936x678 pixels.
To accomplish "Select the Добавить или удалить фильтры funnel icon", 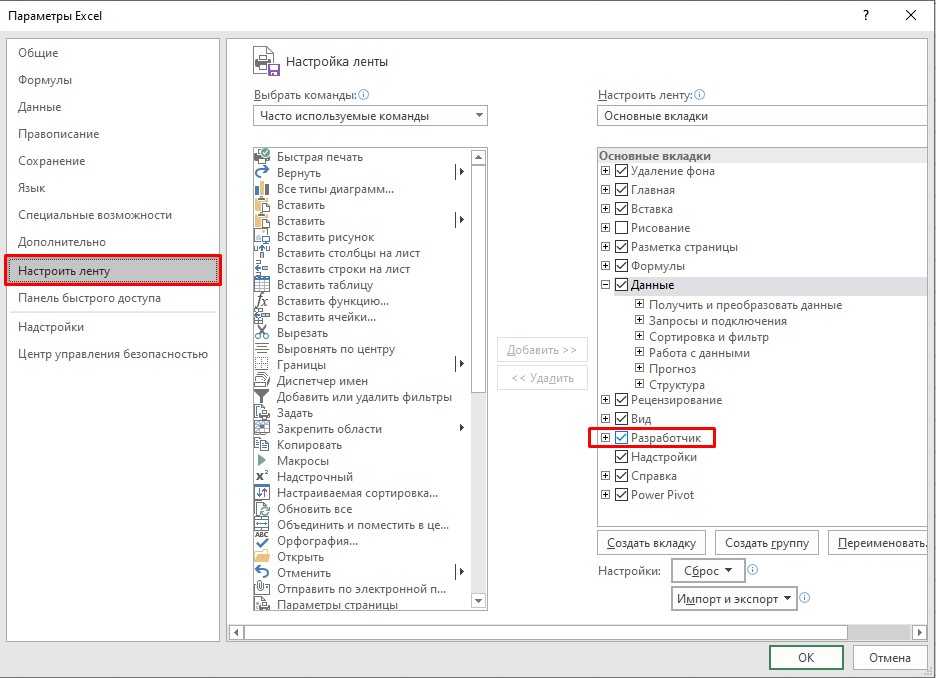I will tap(263, 397).
